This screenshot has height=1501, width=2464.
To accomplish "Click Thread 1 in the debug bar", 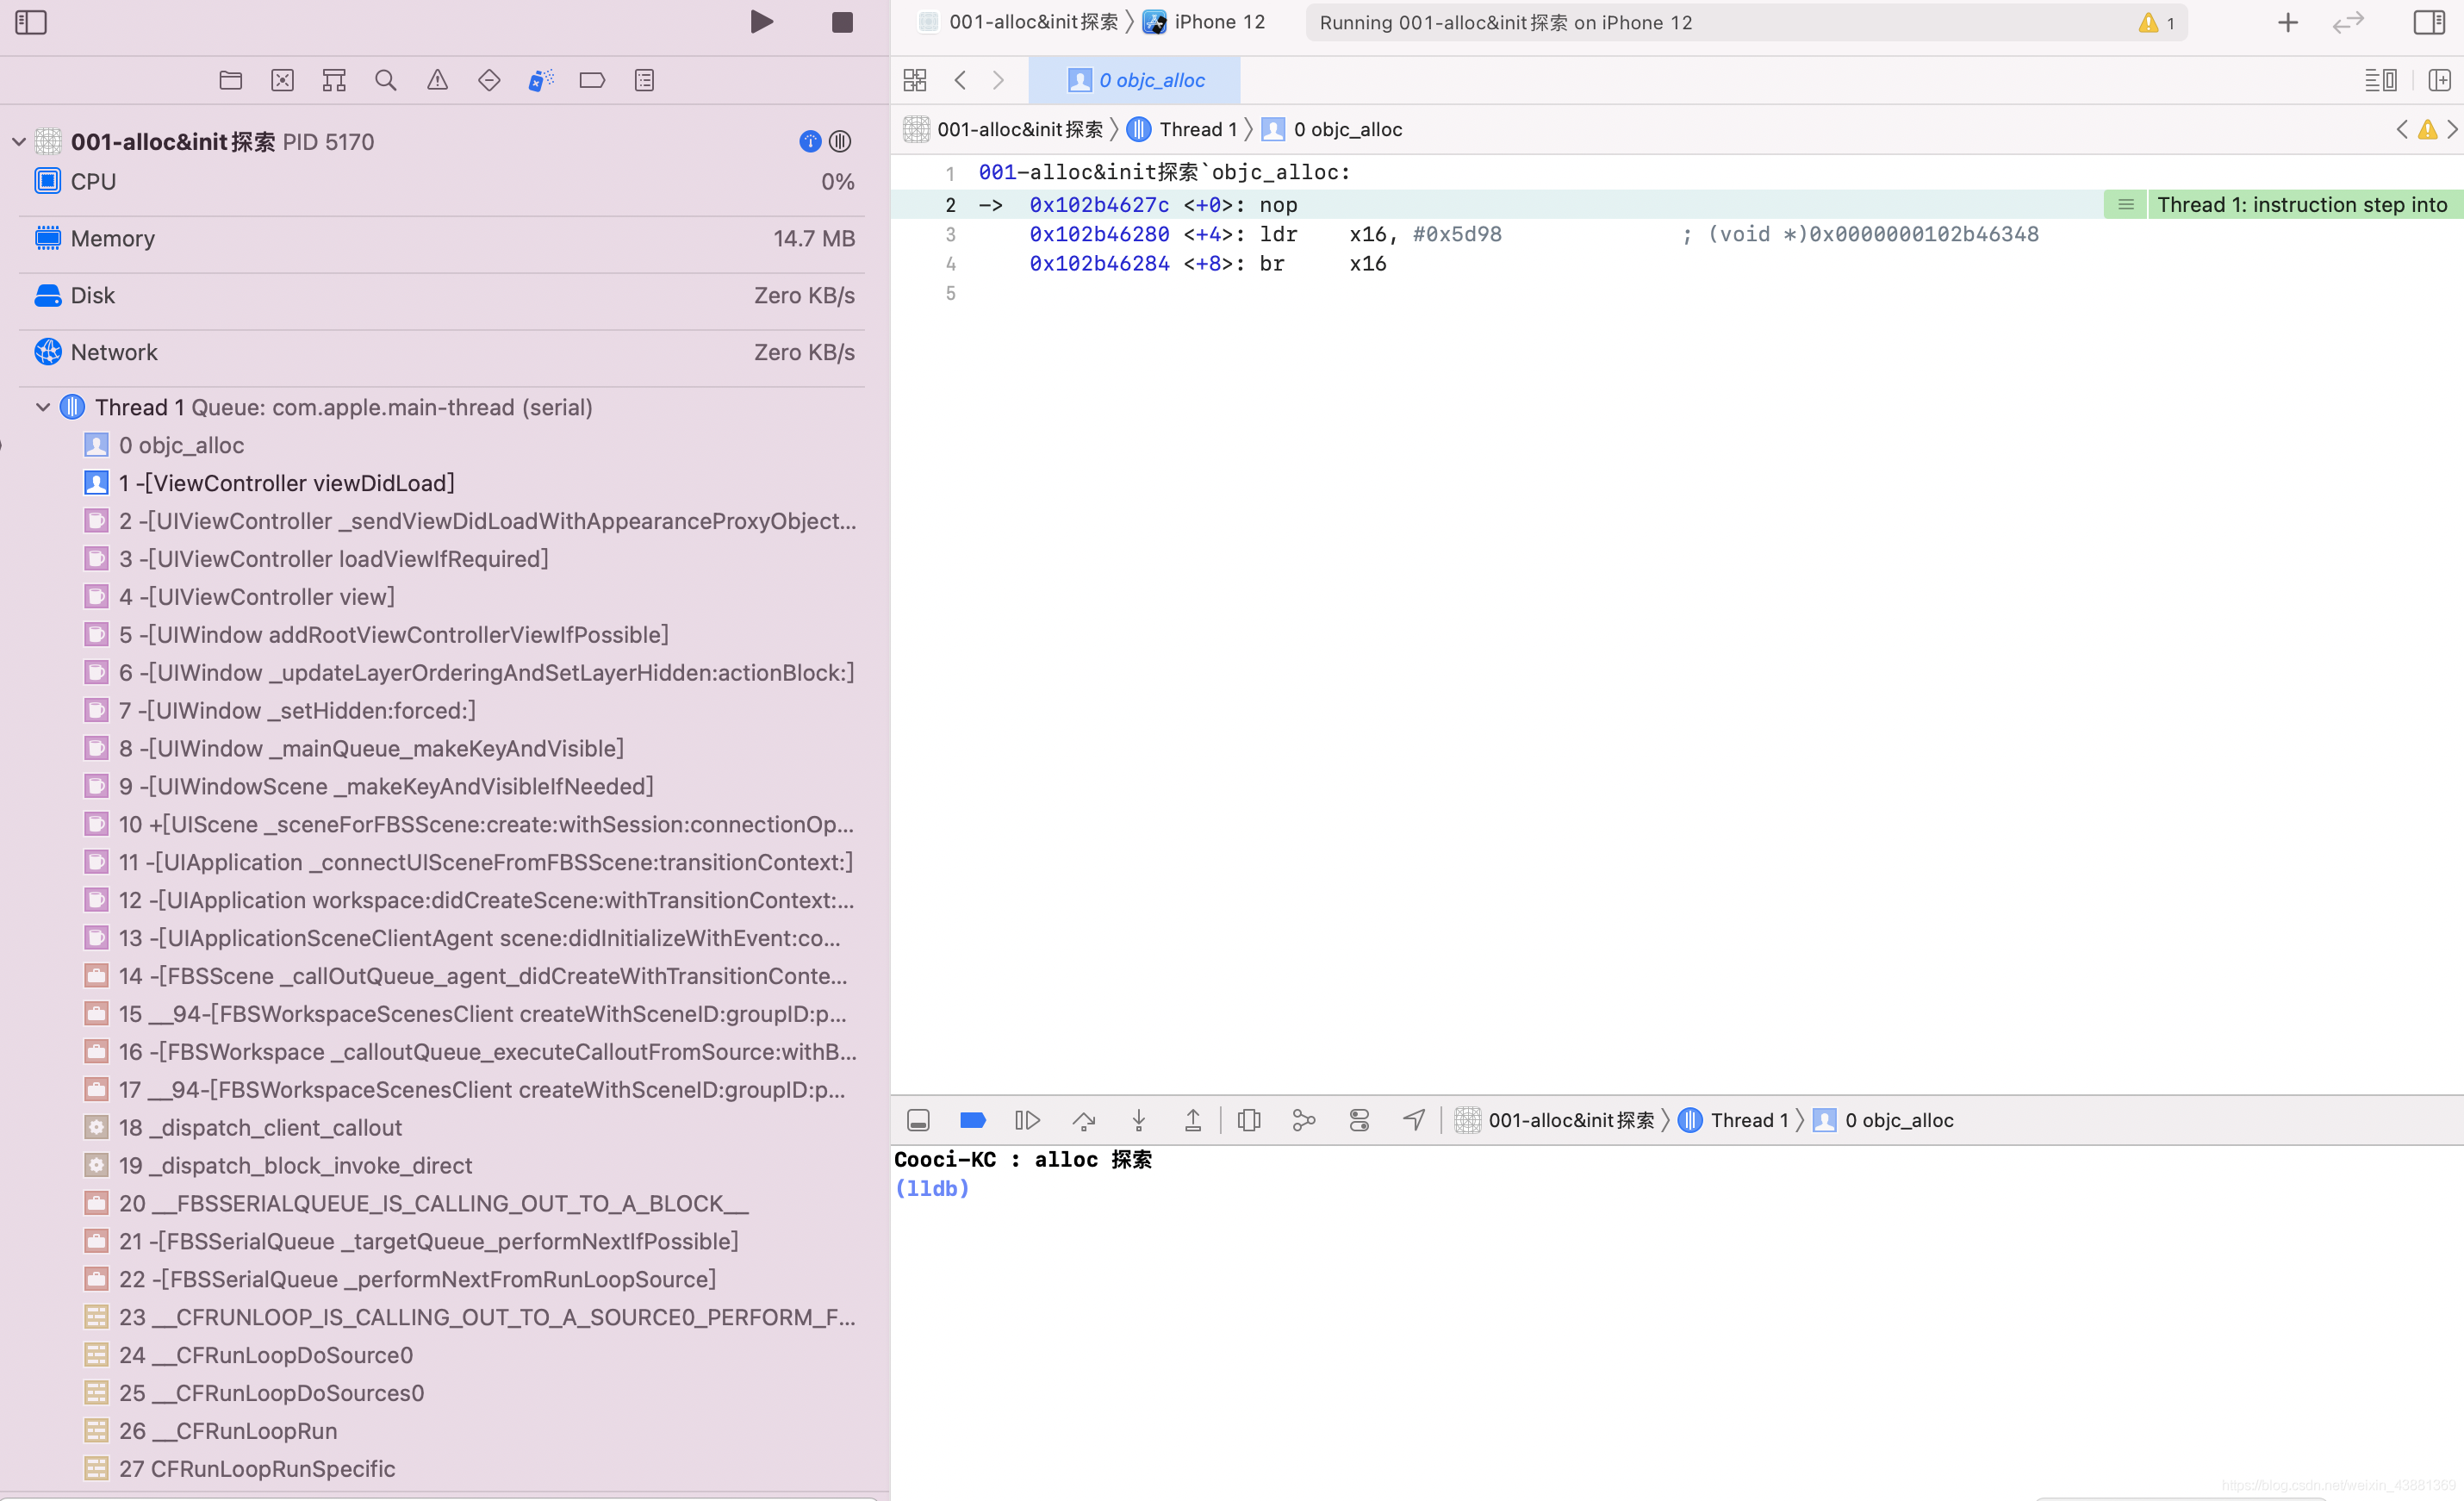I will (x=1733, y=1120).
